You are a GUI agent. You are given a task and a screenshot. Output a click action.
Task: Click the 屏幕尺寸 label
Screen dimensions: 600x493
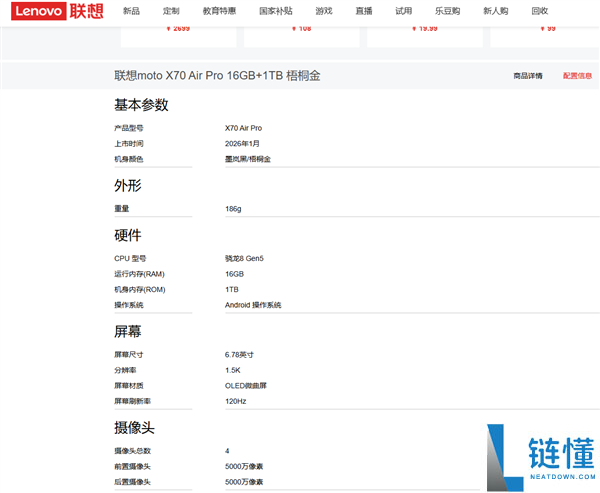pyautogui.click(x=129, y=355)
